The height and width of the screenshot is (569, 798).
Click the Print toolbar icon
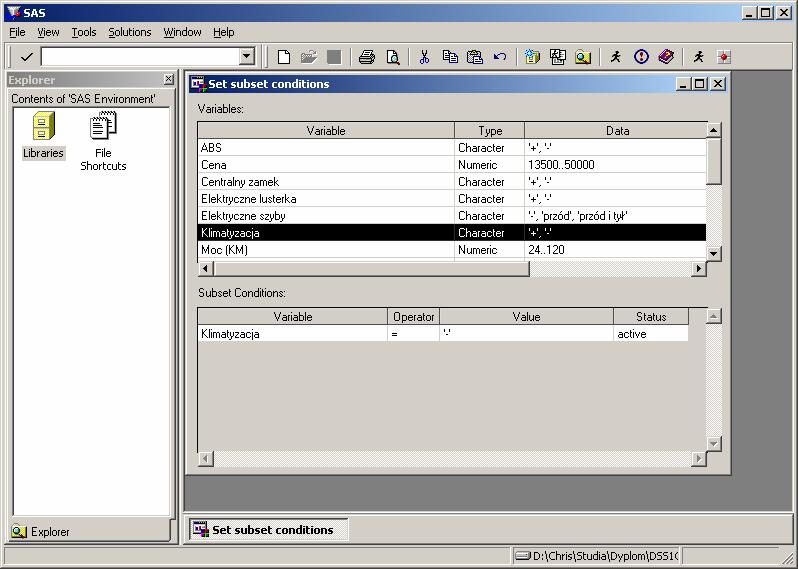367,57
